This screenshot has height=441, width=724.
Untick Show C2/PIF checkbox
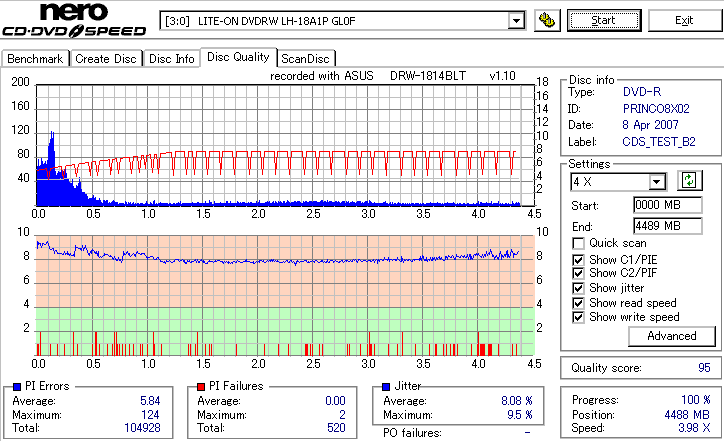578,273
